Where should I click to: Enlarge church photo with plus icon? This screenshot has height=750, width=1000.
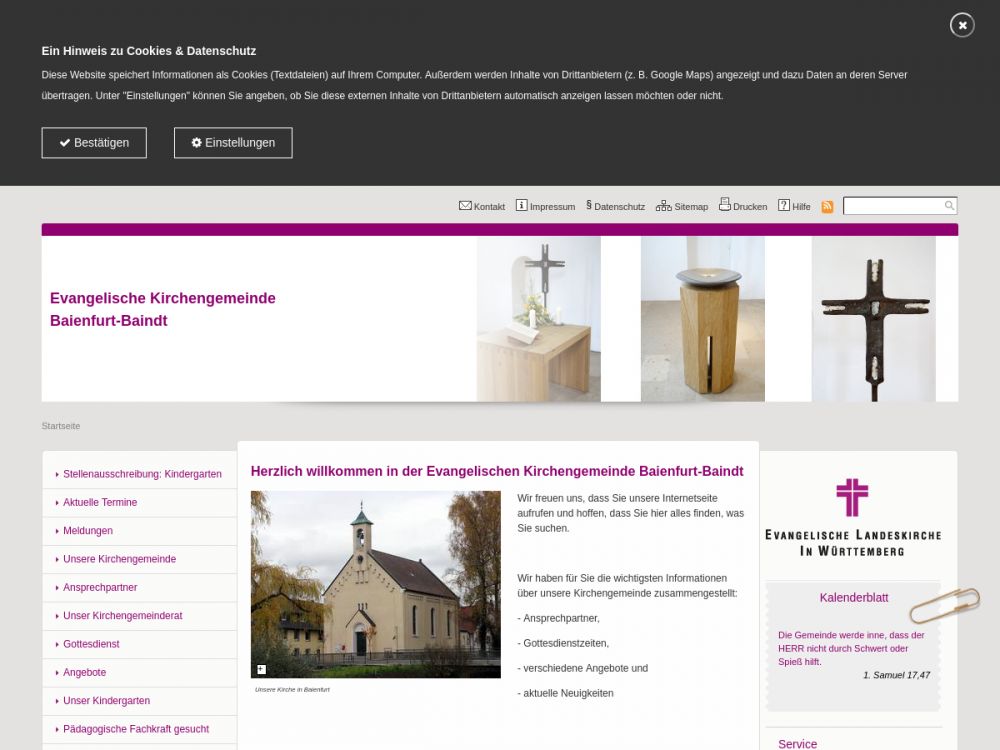click(x=262, y=669)
